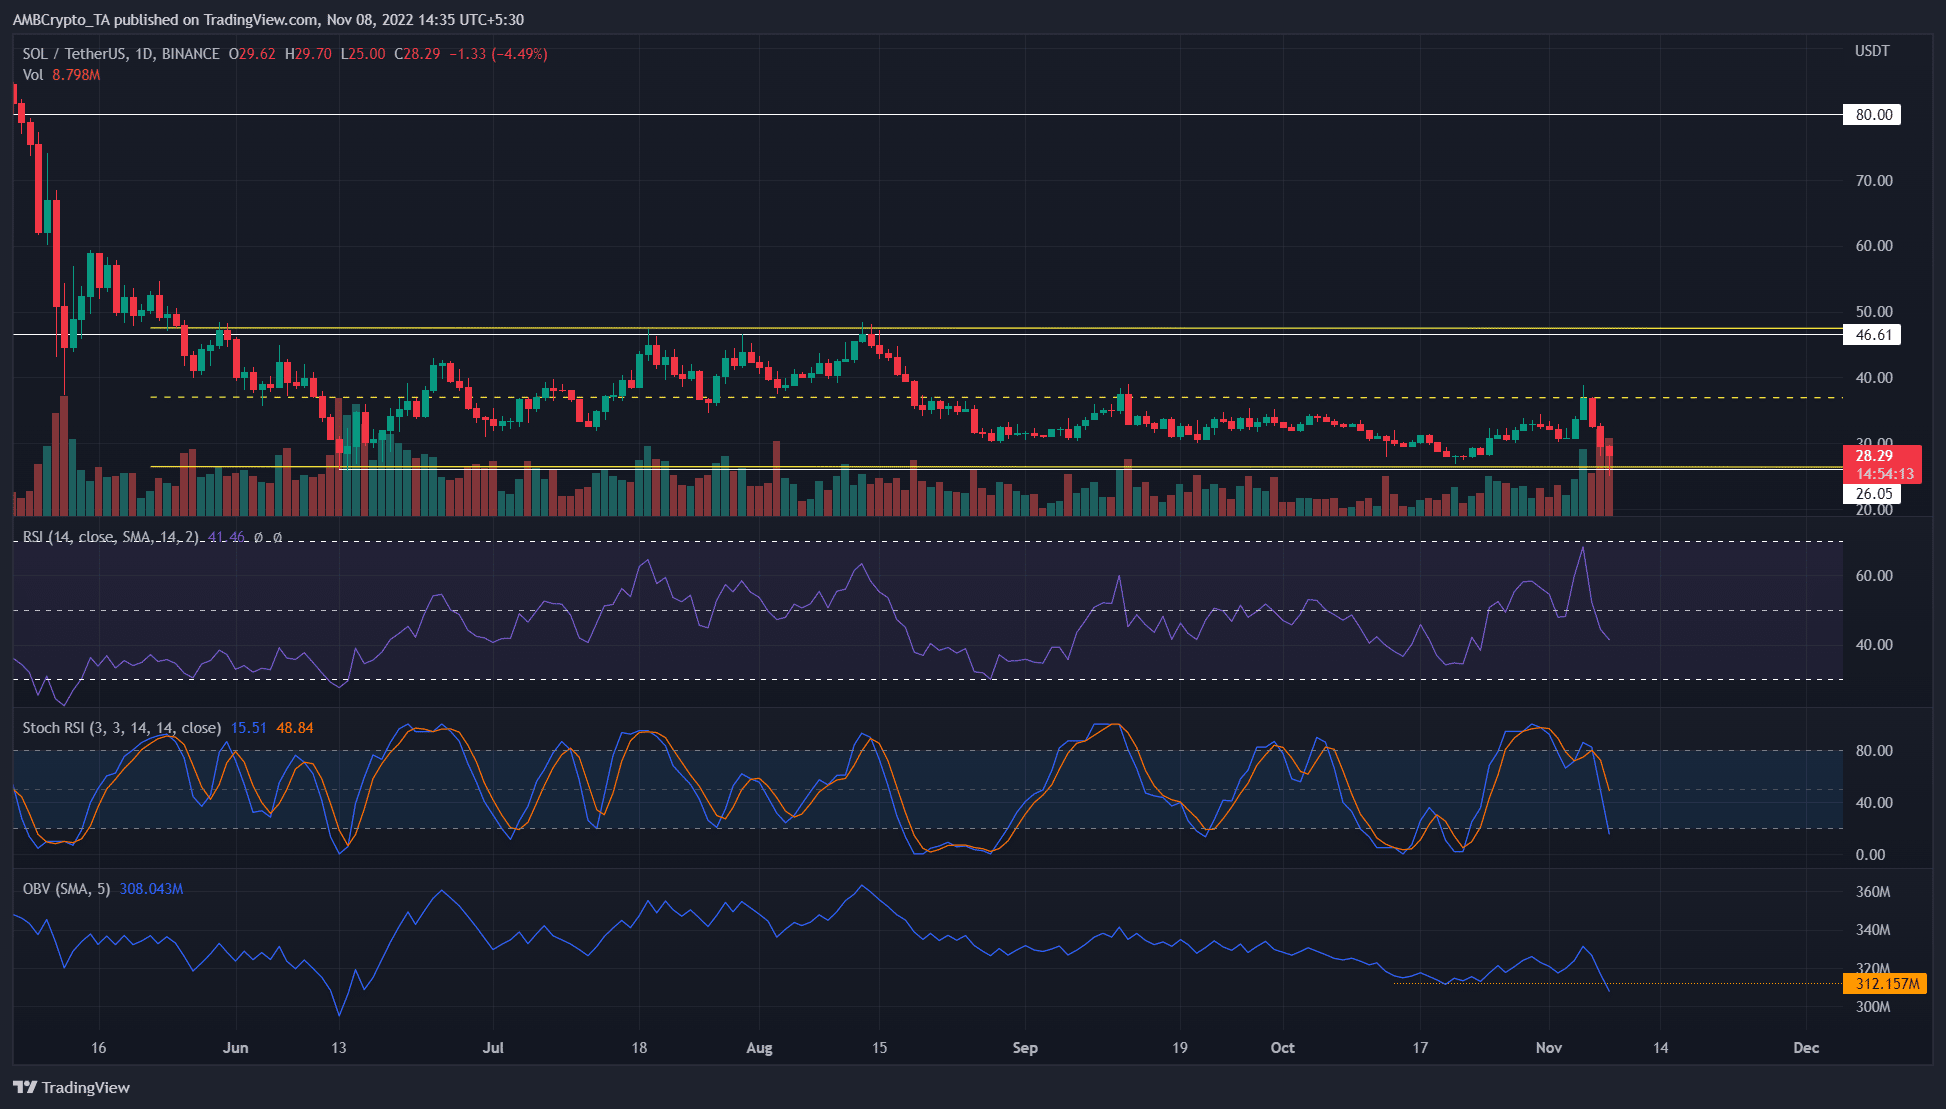Click the Jul date on time axis
The width and height of the screenshot is (1946, 1109).
pyautogui.click(x=493, y=1048)
